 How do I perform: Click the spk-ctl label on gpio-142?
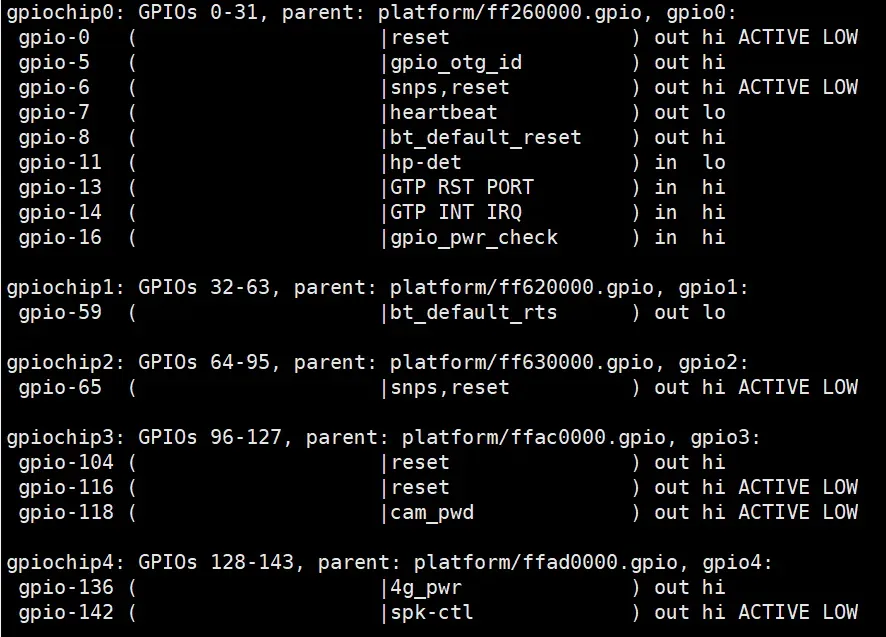coord(432,612)
